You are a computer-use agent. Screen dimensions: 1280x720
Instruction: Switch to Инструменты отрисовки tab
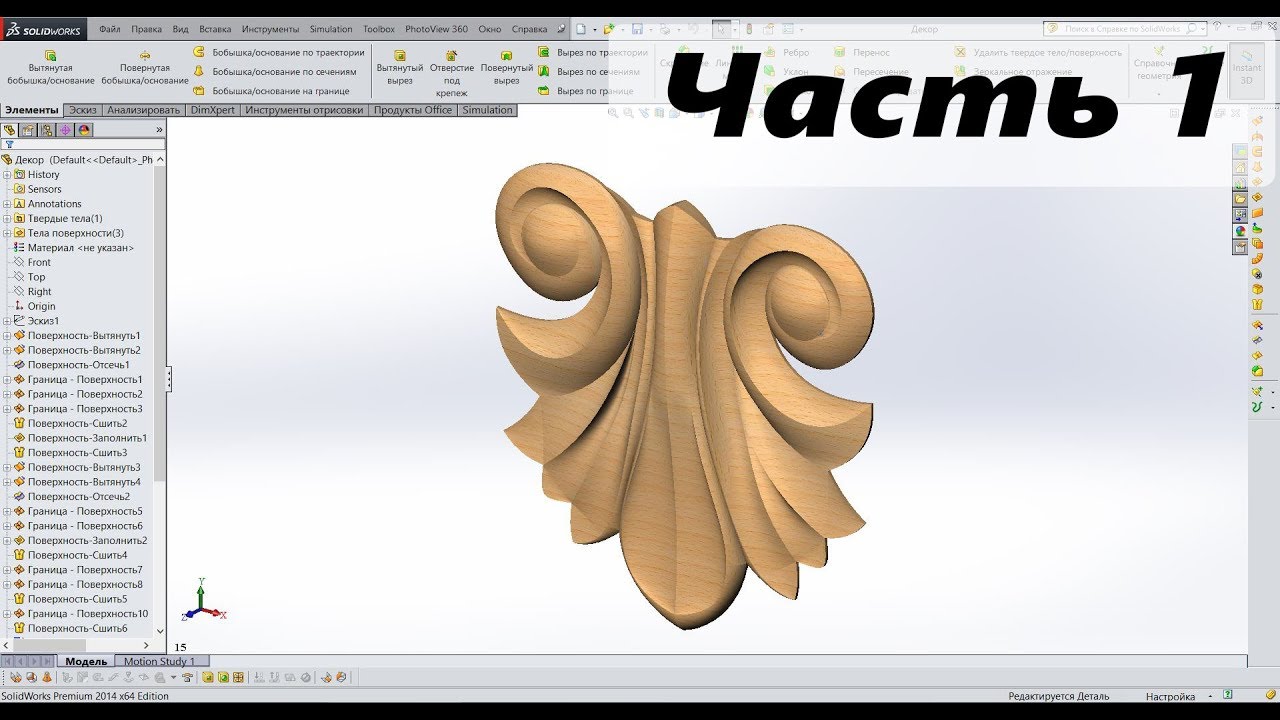click(304, 110)
